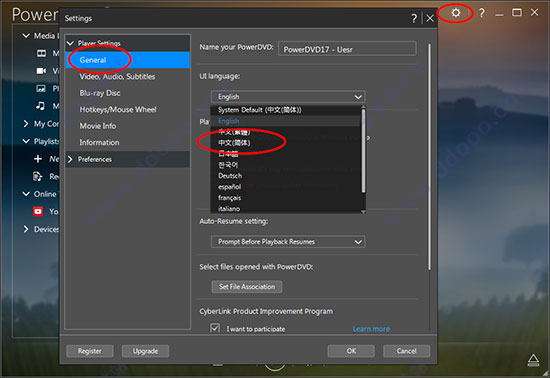The height and width of the screenshot is (378, 550).
Task: Open the YouTube icon in sidebar
Action: (x=38, y=211)
